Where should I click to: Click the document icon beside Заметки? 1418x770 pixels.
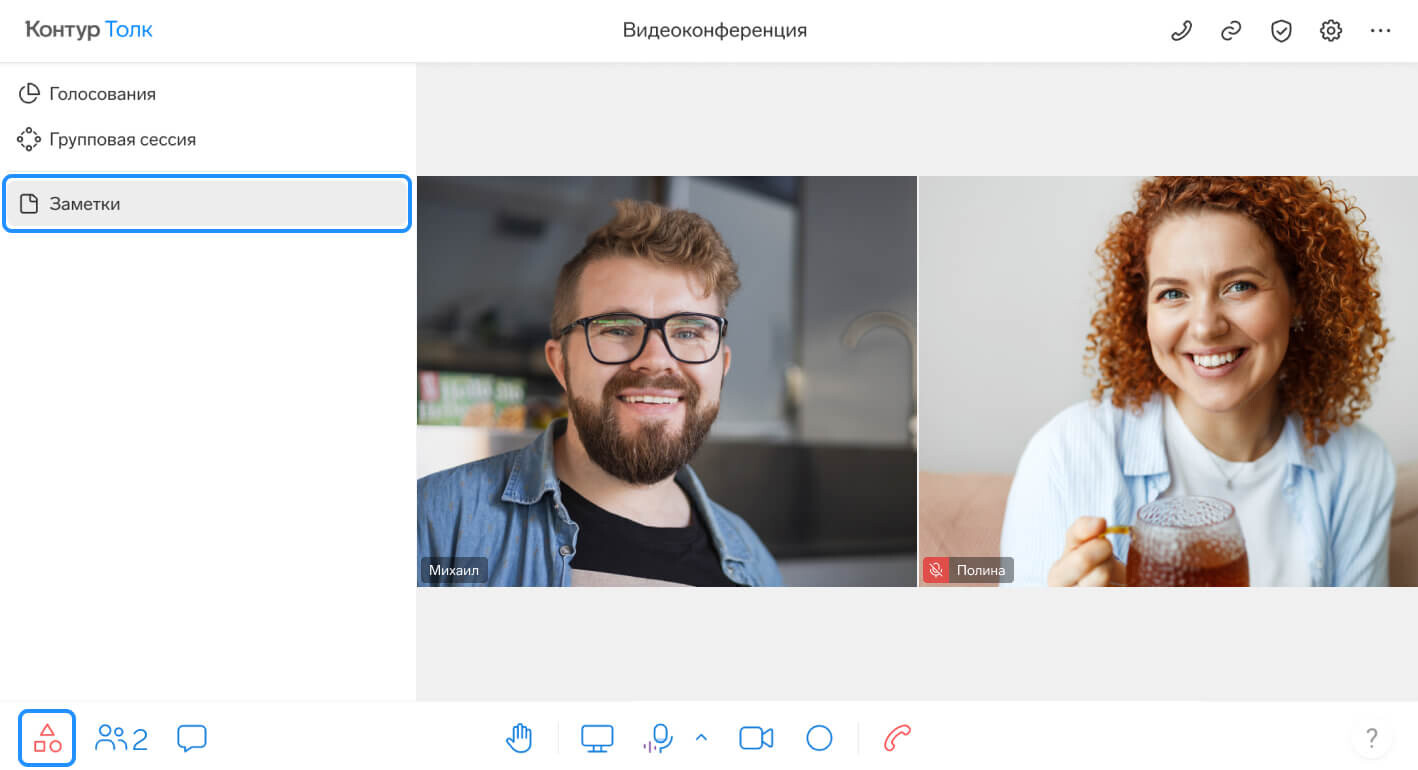click(x=30, y=204)
